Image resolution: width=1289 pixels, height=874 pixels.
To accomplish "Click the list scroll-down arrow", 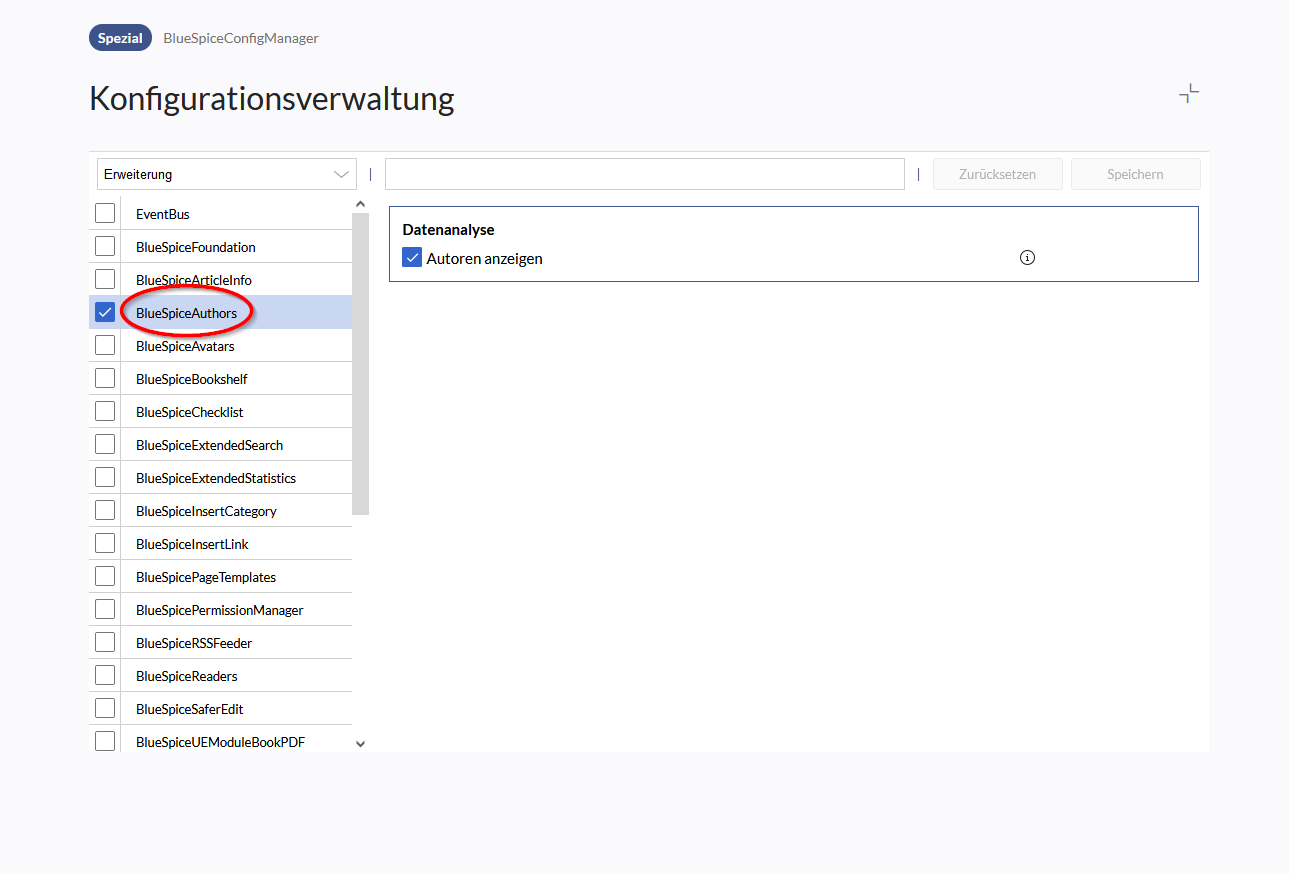I will (361, 744).
